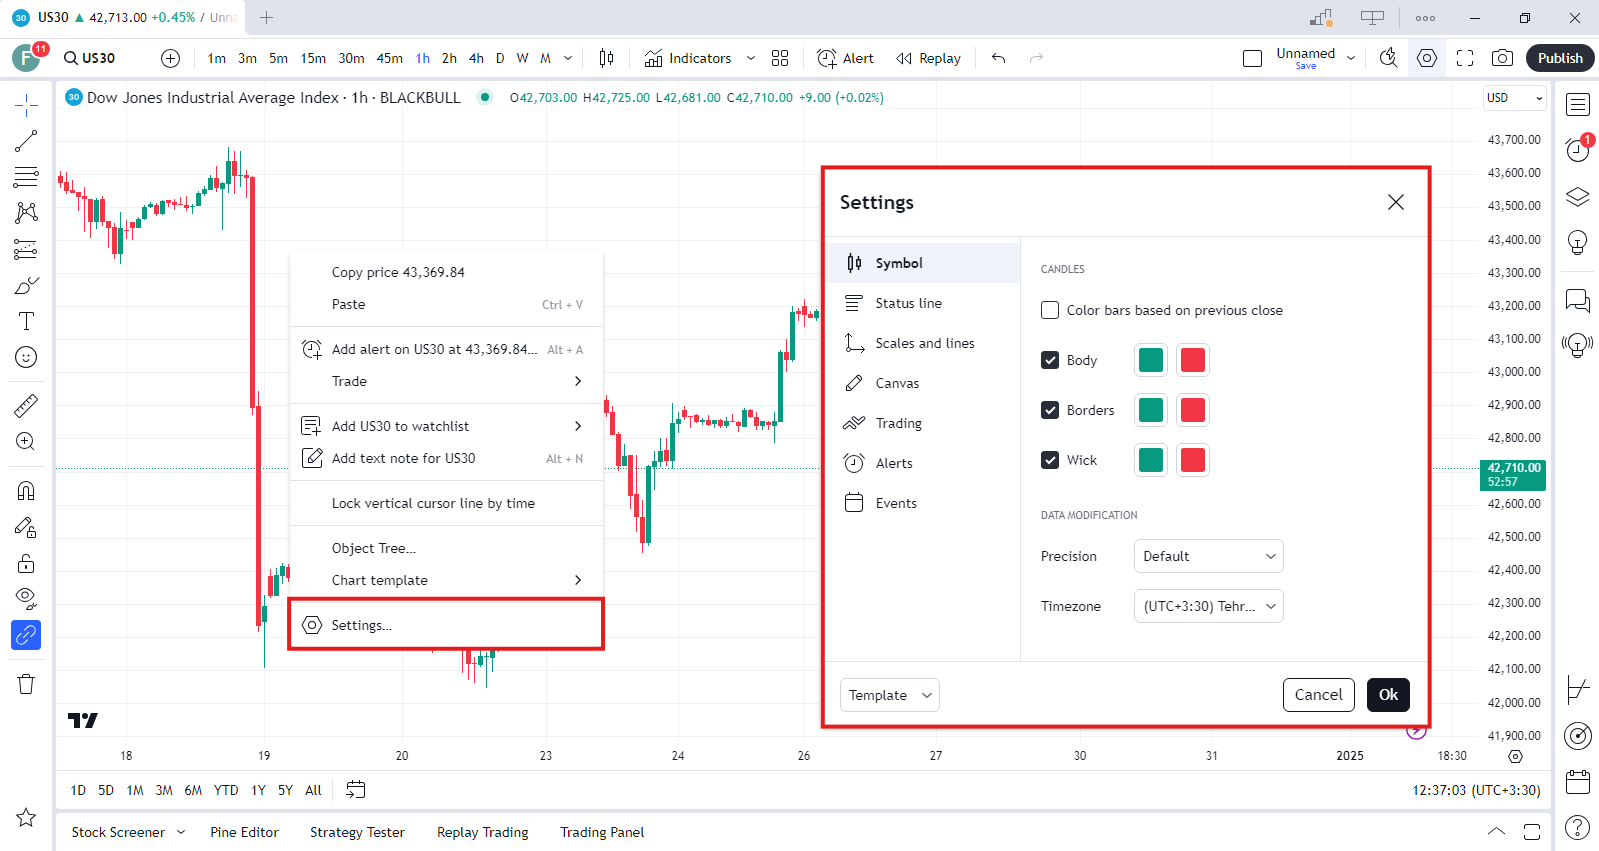The width and height of the screenshot is (1599, 851).
Task: Add symbol to compare with plus icon
Action: (x=171, y=58)
